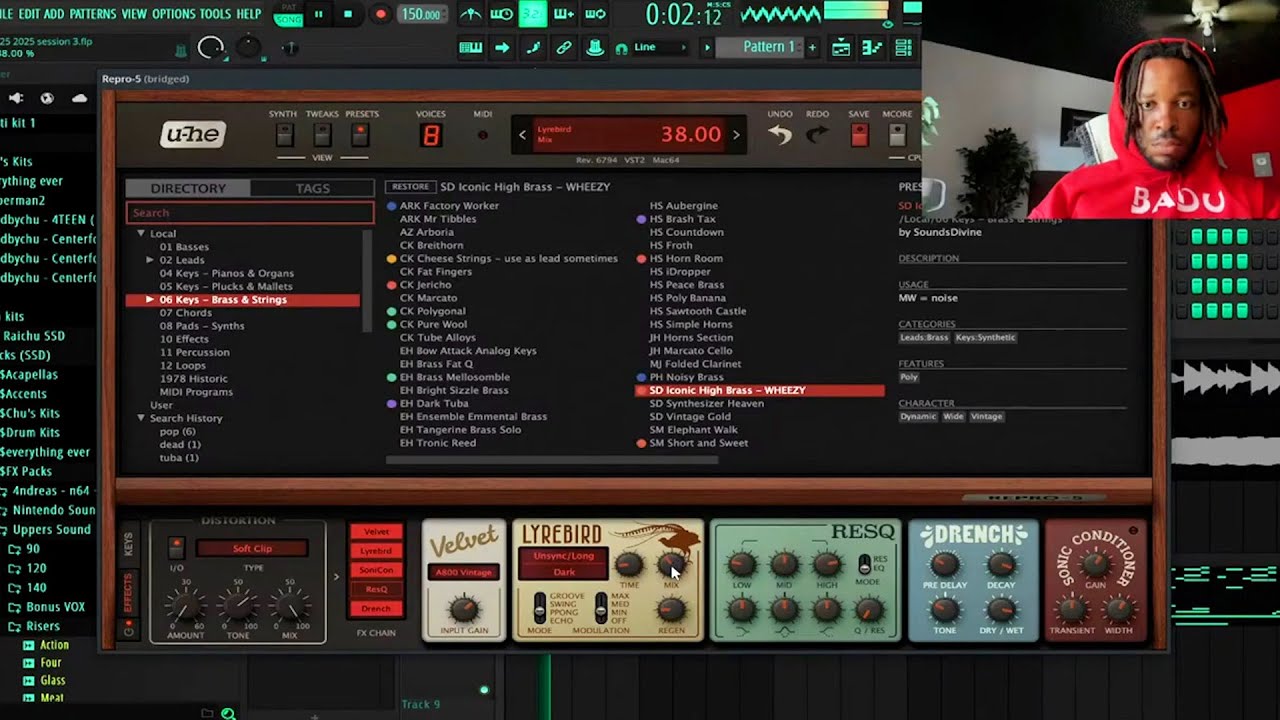Click the search magnifier icon at bottom
This screenshot has height=720, width=1280.
click(228, 713)
